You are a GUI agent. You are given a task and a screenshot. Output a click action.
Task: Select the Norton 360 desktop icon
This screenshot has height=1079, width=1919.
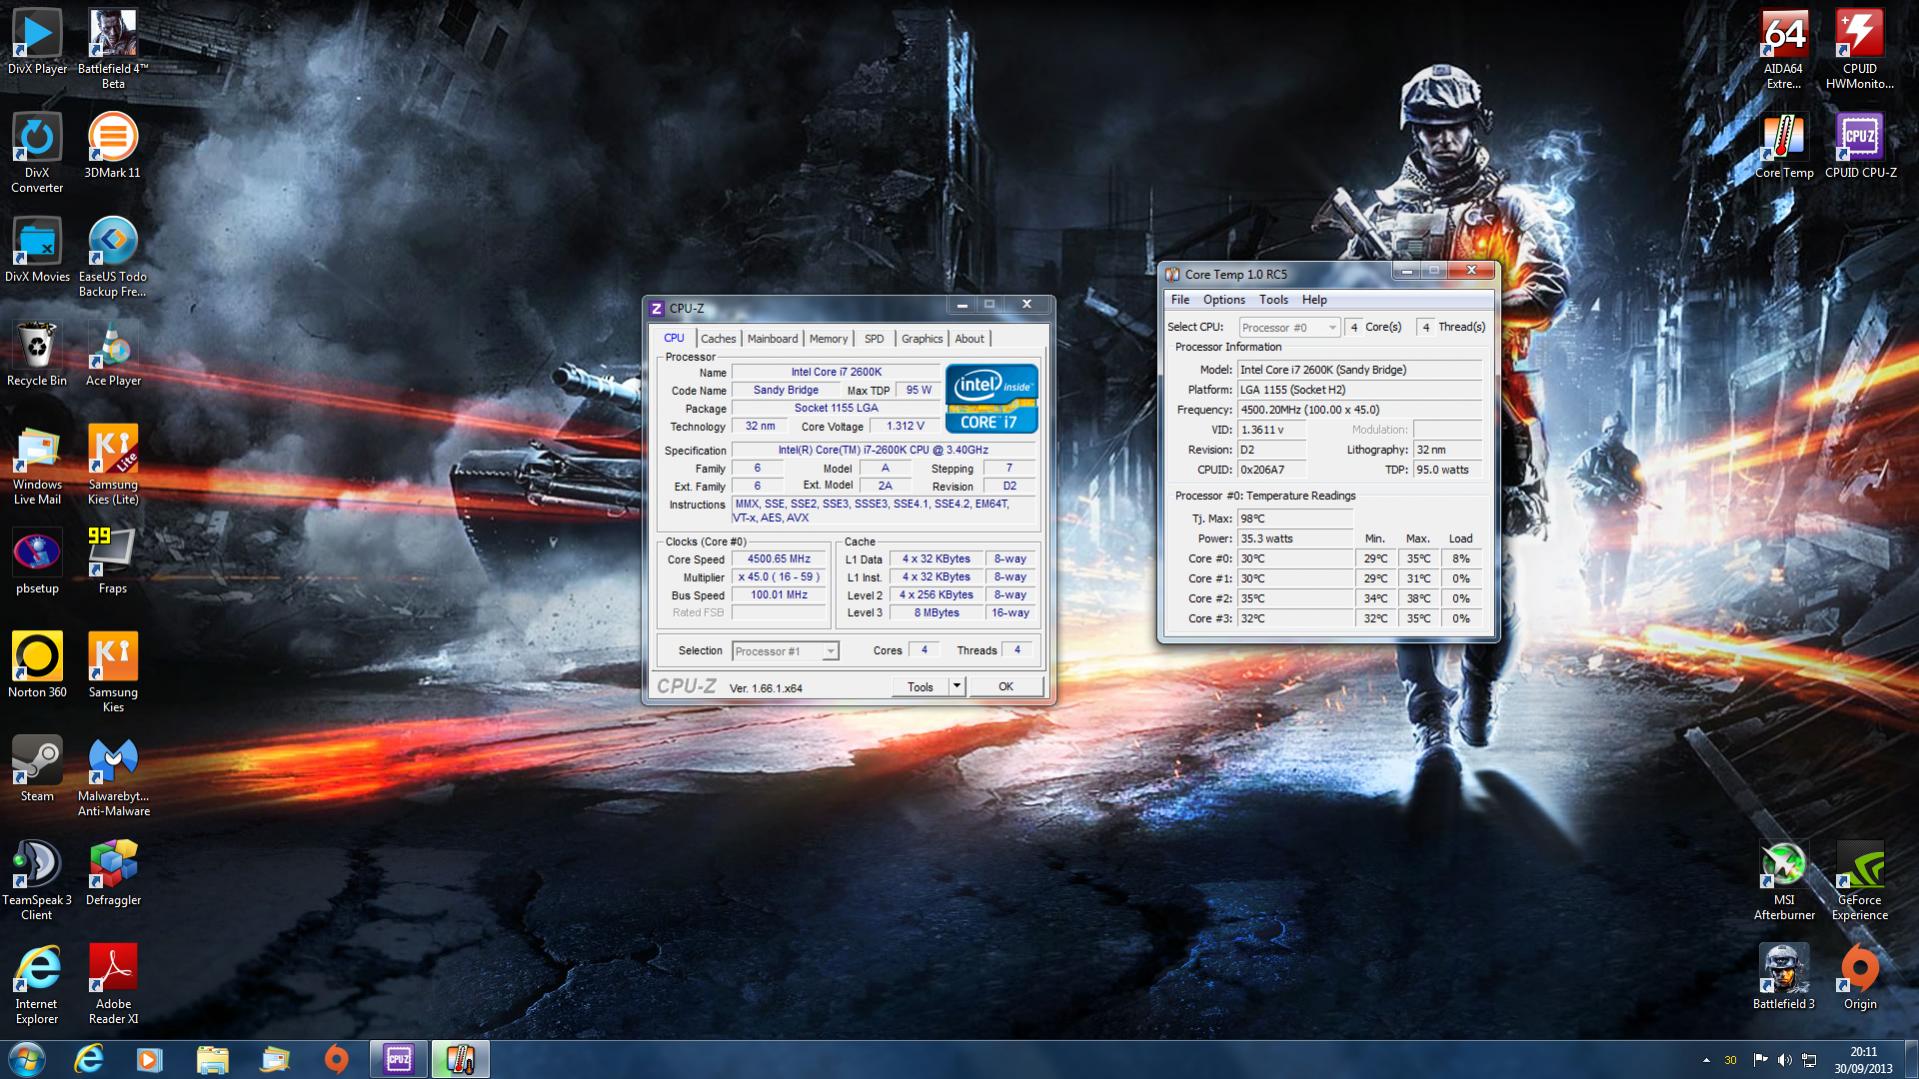(37, 666)
